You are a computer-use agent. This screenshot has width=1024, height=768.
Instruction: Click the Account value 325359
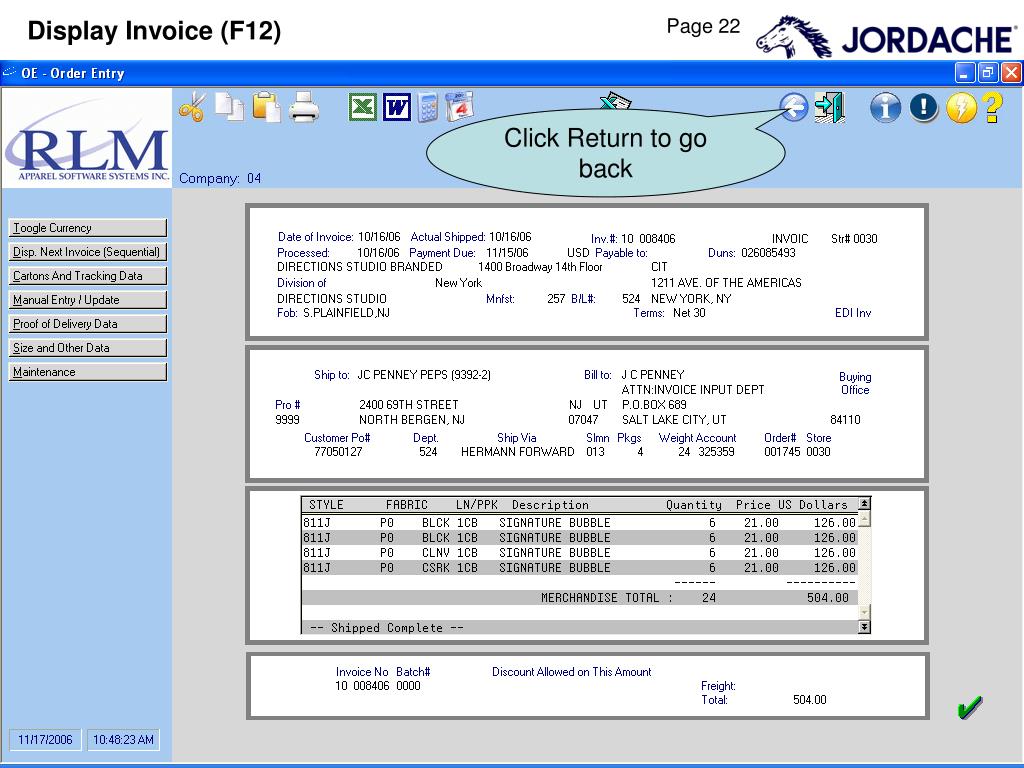point(716,452)
